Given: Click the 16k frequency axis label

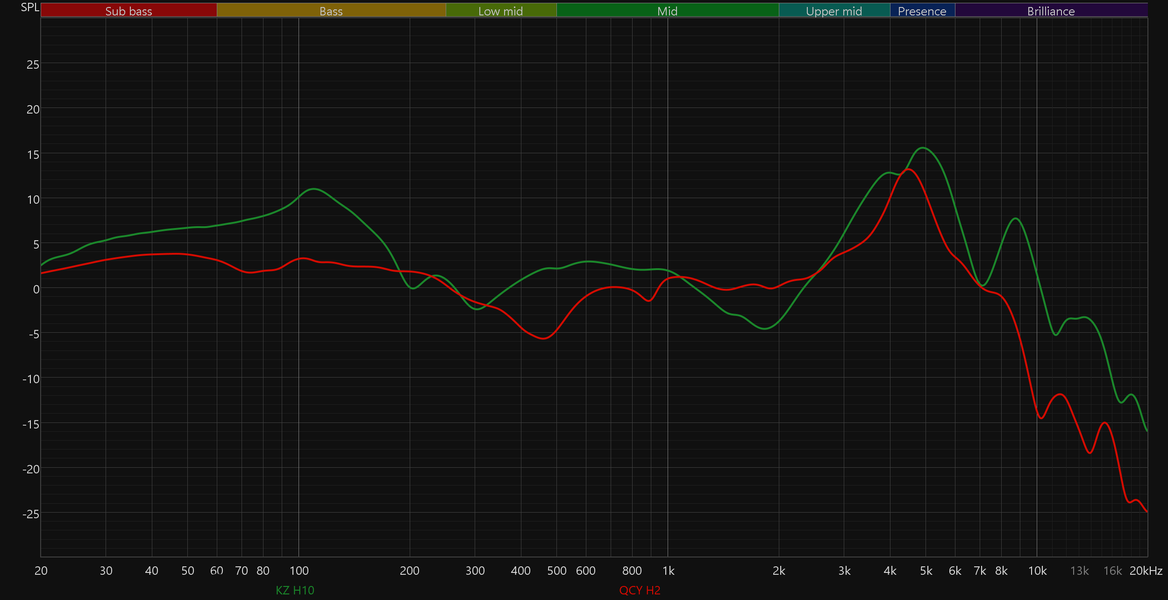Looking at the screenshot, I should [1112, 571].
